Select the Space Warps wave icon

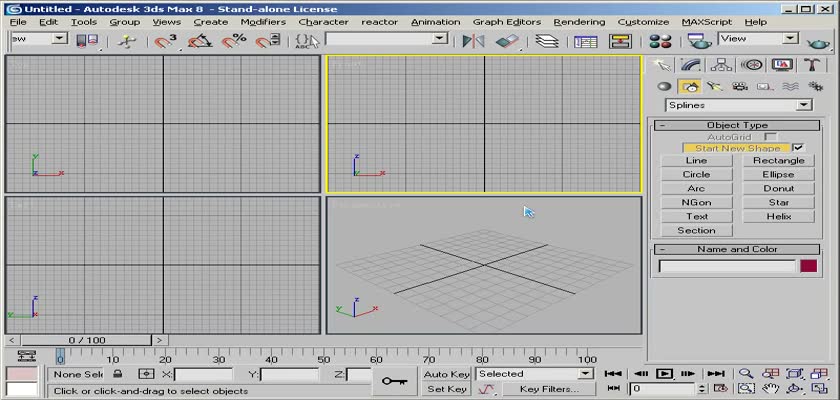pyautogui.click(x=790, y=86)
